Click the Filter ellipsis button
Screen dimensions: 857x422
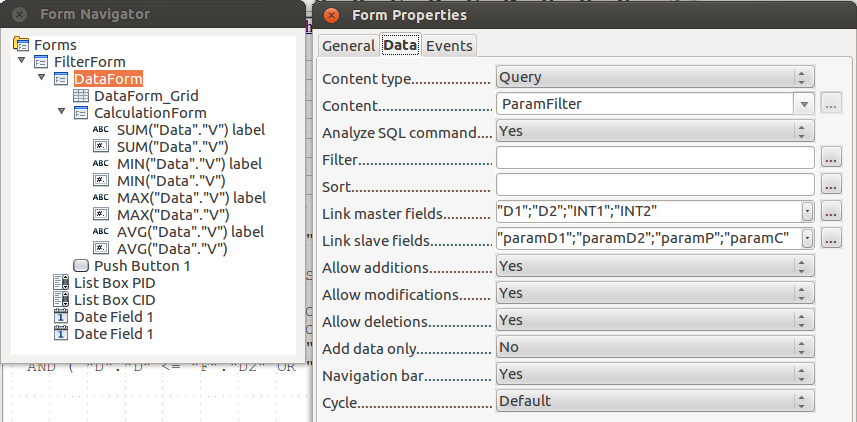(831, 157)
